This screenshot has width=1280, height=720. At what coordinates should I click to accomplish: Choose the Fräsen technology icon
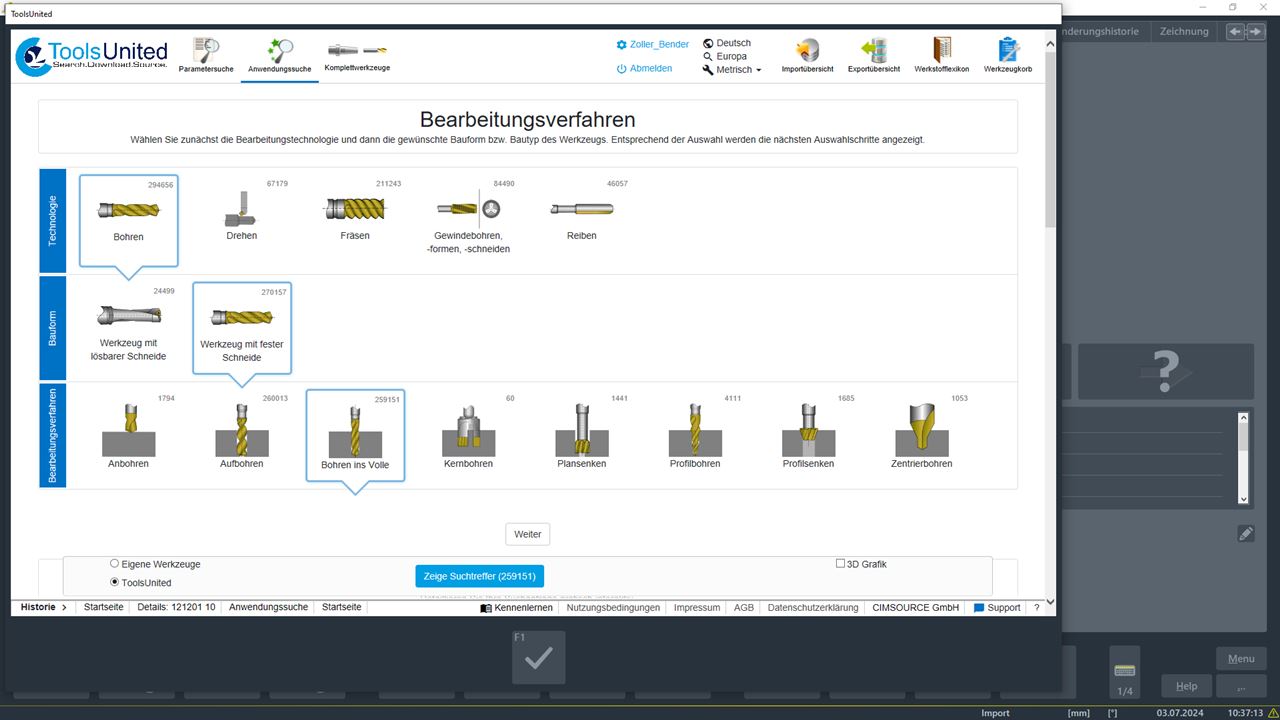(354, 208)
